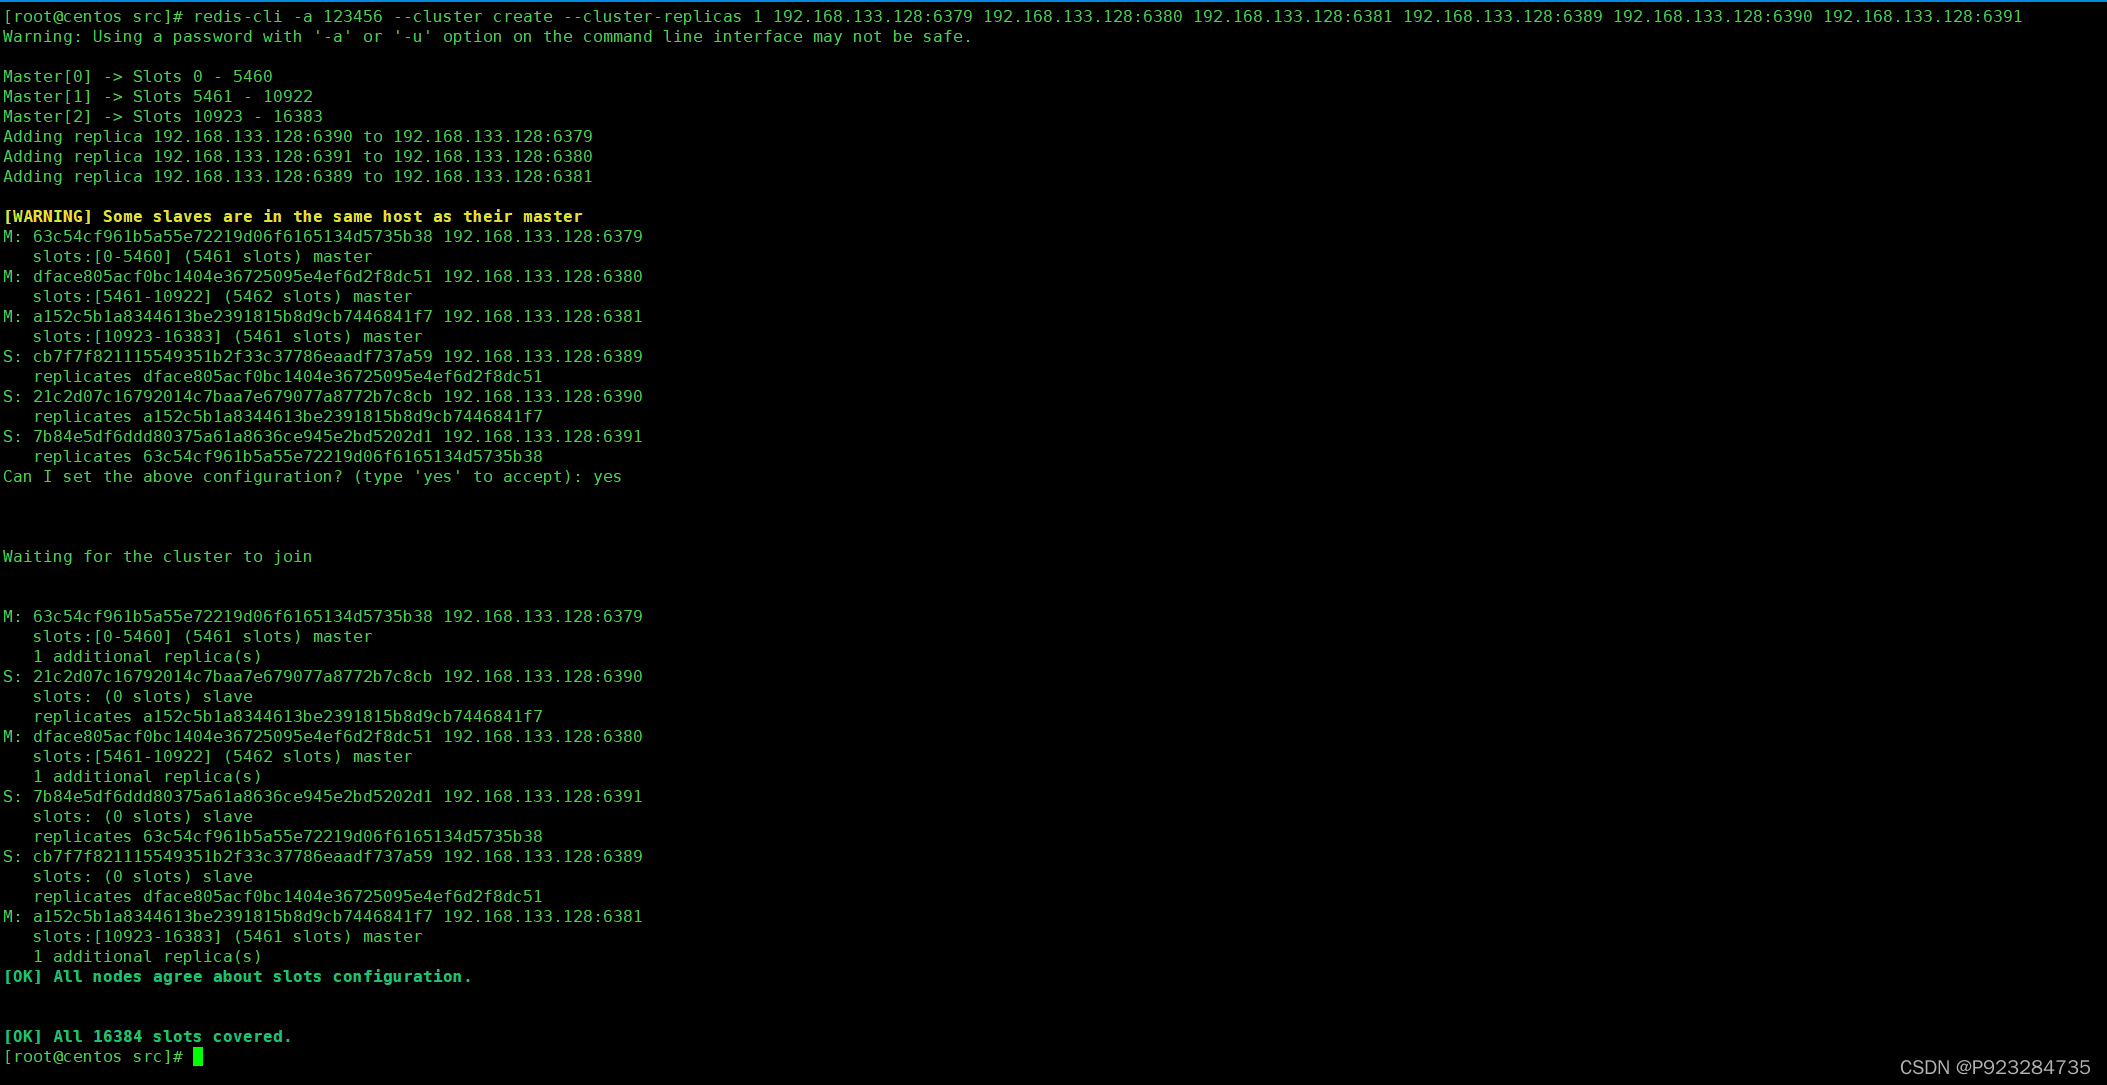Screen dimensions: 2107x1085
Task: Click 'Adding replica 192.168.133.128:6390' line
Action: click(x=297, y=137)
